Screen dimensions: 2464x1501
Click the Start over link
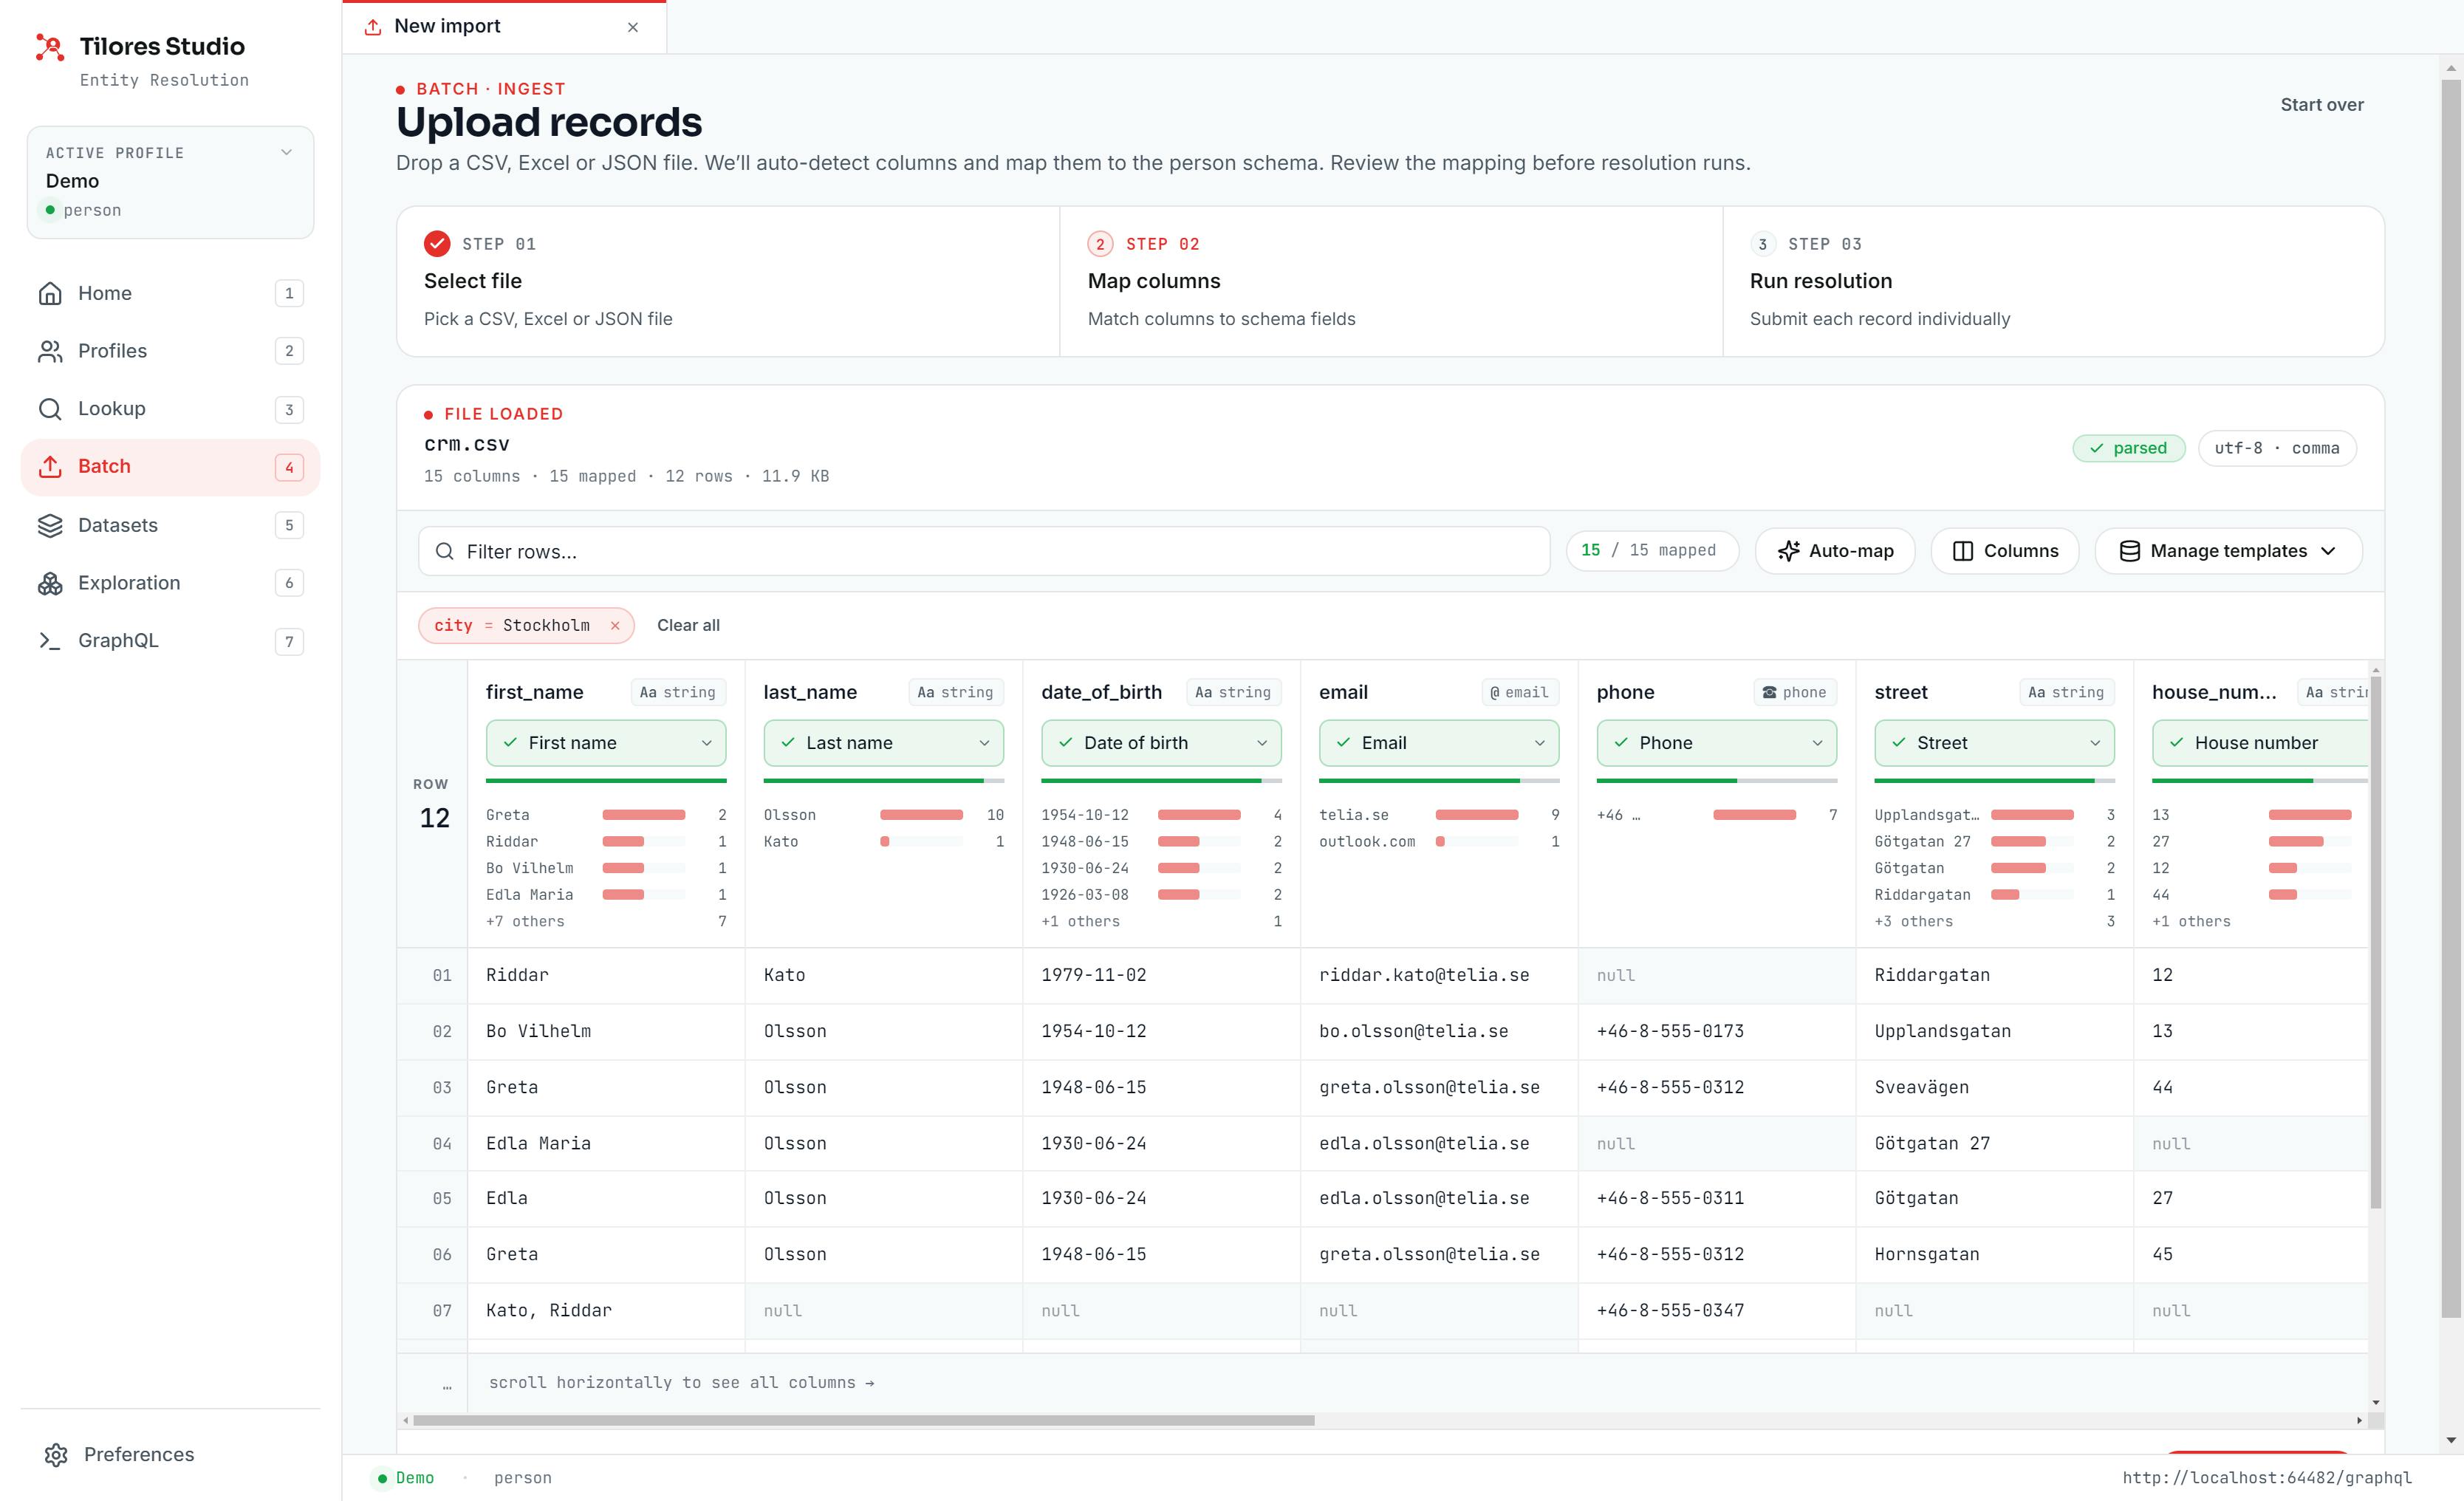(2322, 105)
